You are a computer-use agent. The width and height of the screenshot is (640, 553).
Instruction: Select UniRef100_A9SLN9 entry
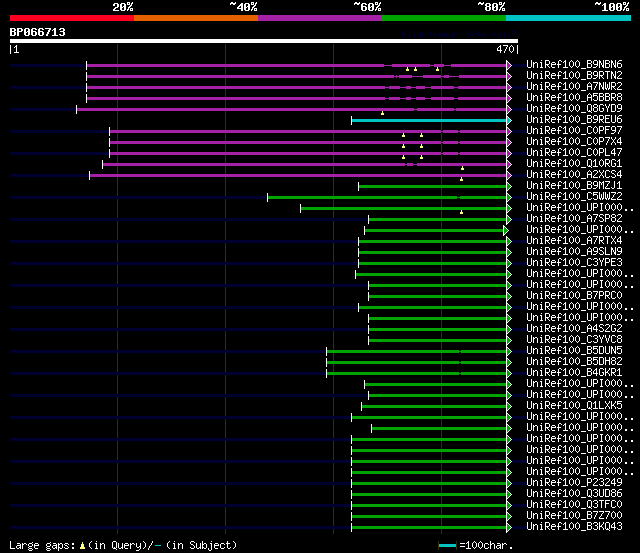point(574,251)
